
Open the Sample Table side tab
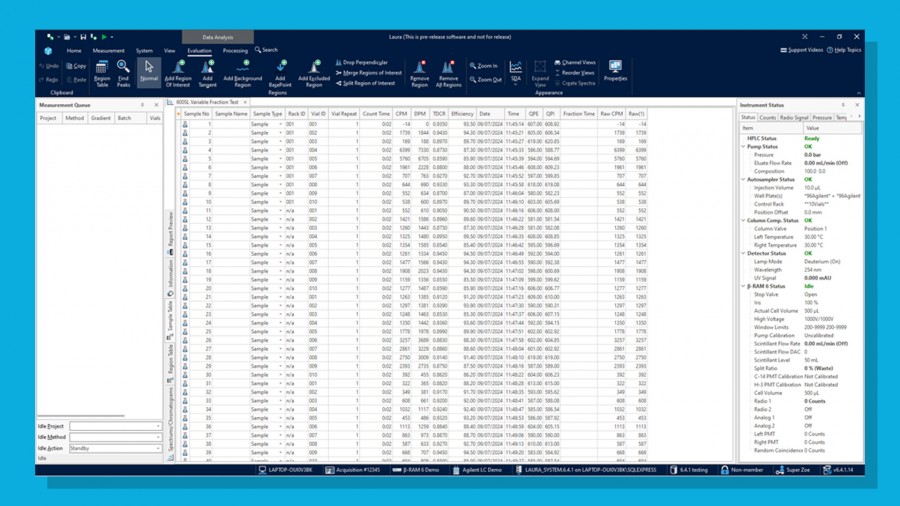coord(170,320)
